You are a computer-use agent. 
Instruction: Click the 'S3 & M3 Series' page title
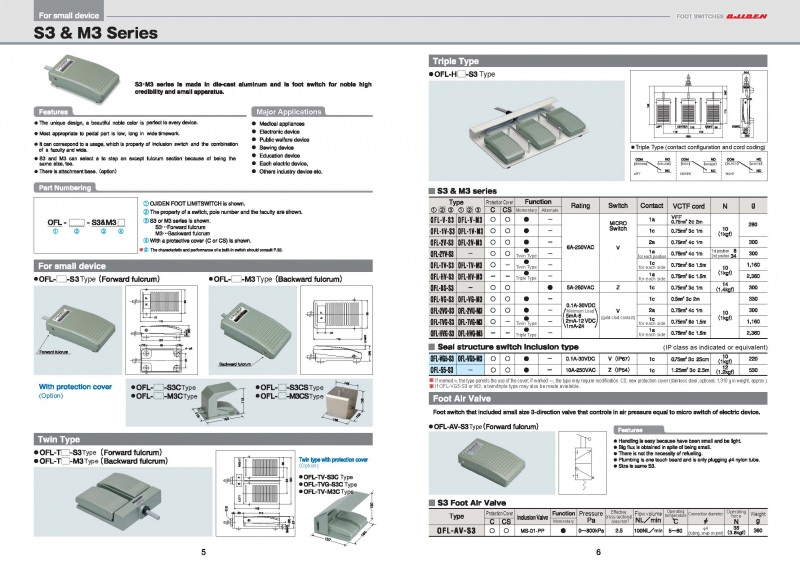pos(96,33)
